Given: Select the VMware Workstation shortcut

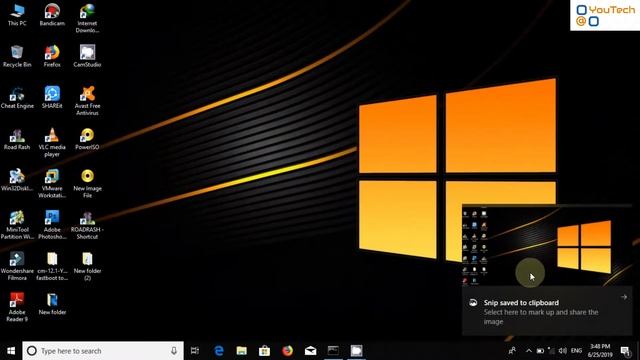Looking at the screenshot, I should (52, 184).
